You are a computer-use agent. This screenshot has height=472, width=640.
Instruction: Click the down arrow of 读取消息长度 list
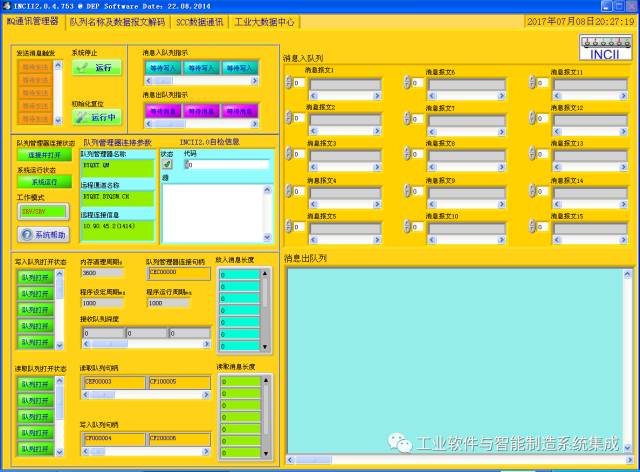point(266,454)
